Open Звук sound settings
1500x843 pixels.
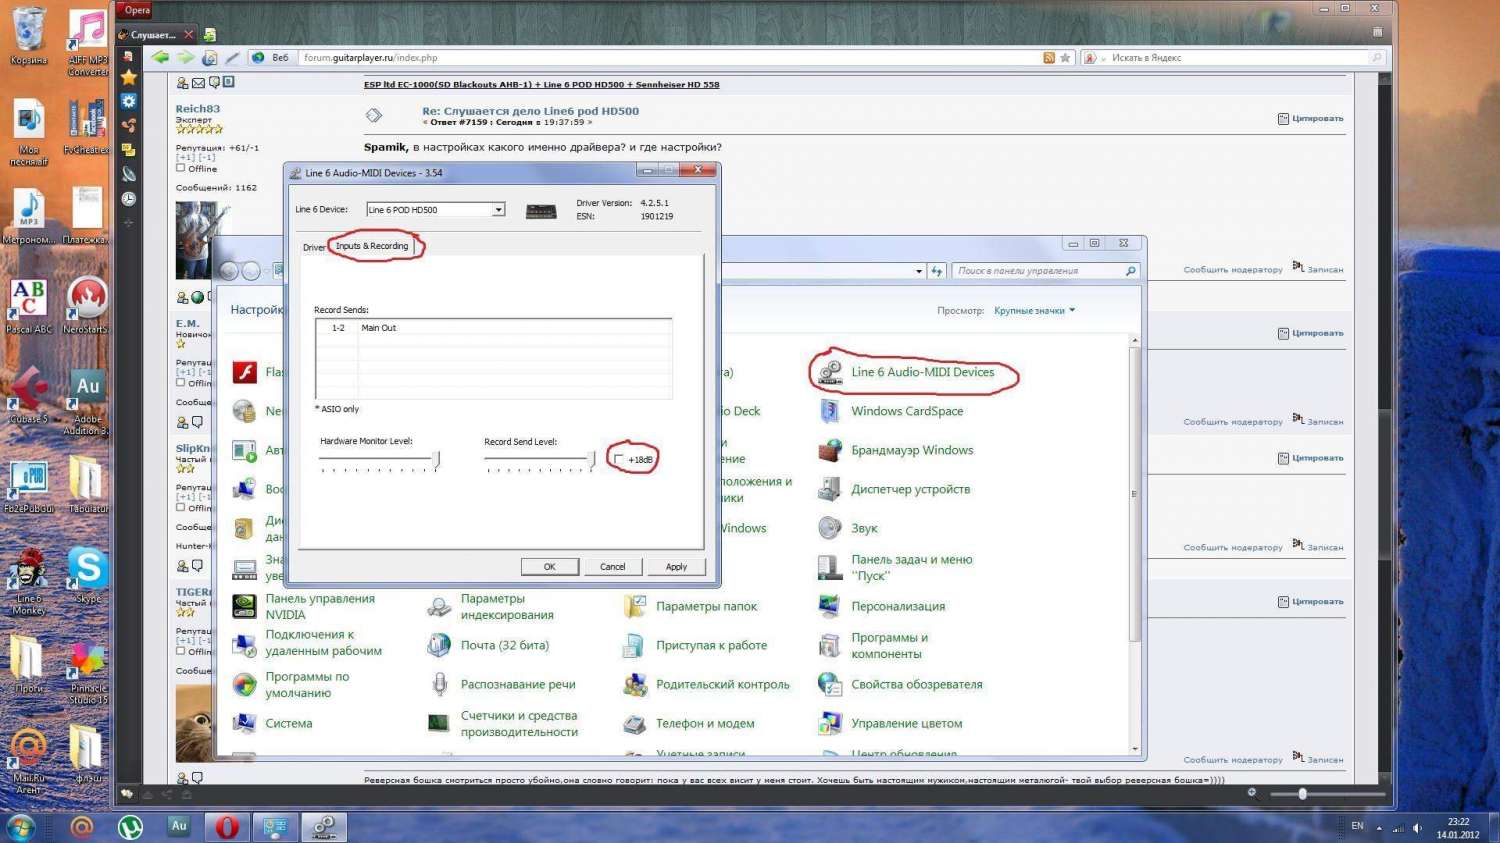tap(864, 528)
